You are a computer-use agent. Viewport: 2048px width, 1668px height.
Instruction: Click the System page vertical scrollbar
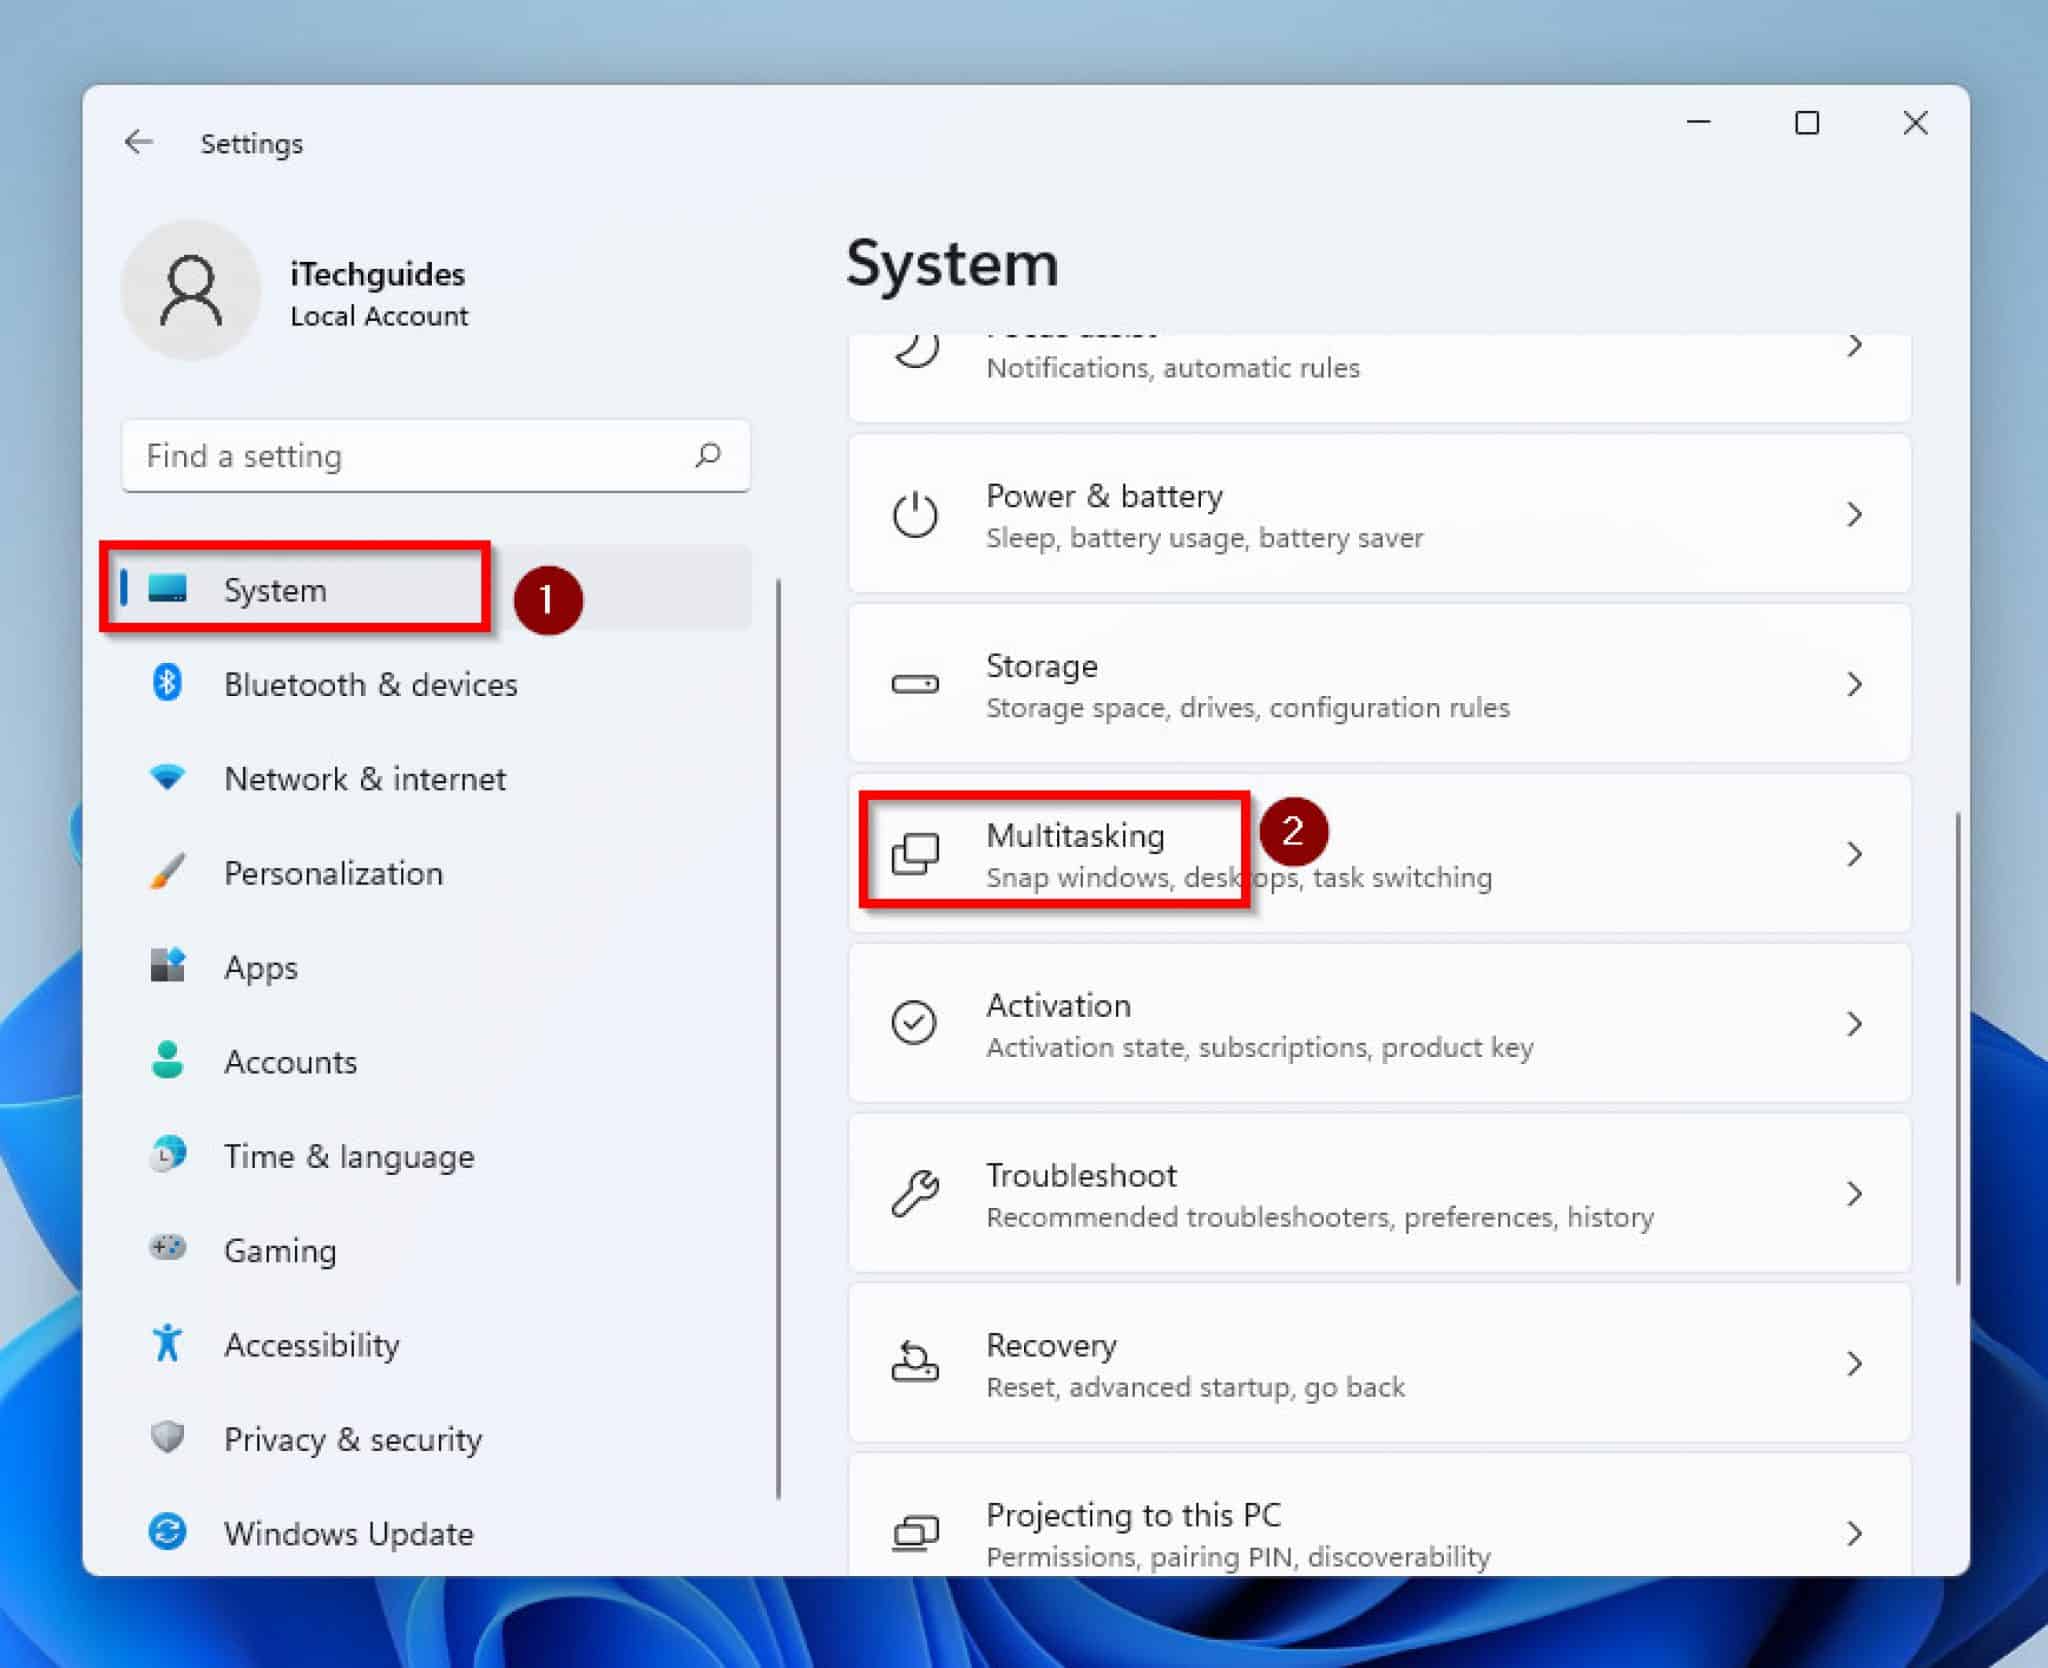[x=1957, y=1048]
